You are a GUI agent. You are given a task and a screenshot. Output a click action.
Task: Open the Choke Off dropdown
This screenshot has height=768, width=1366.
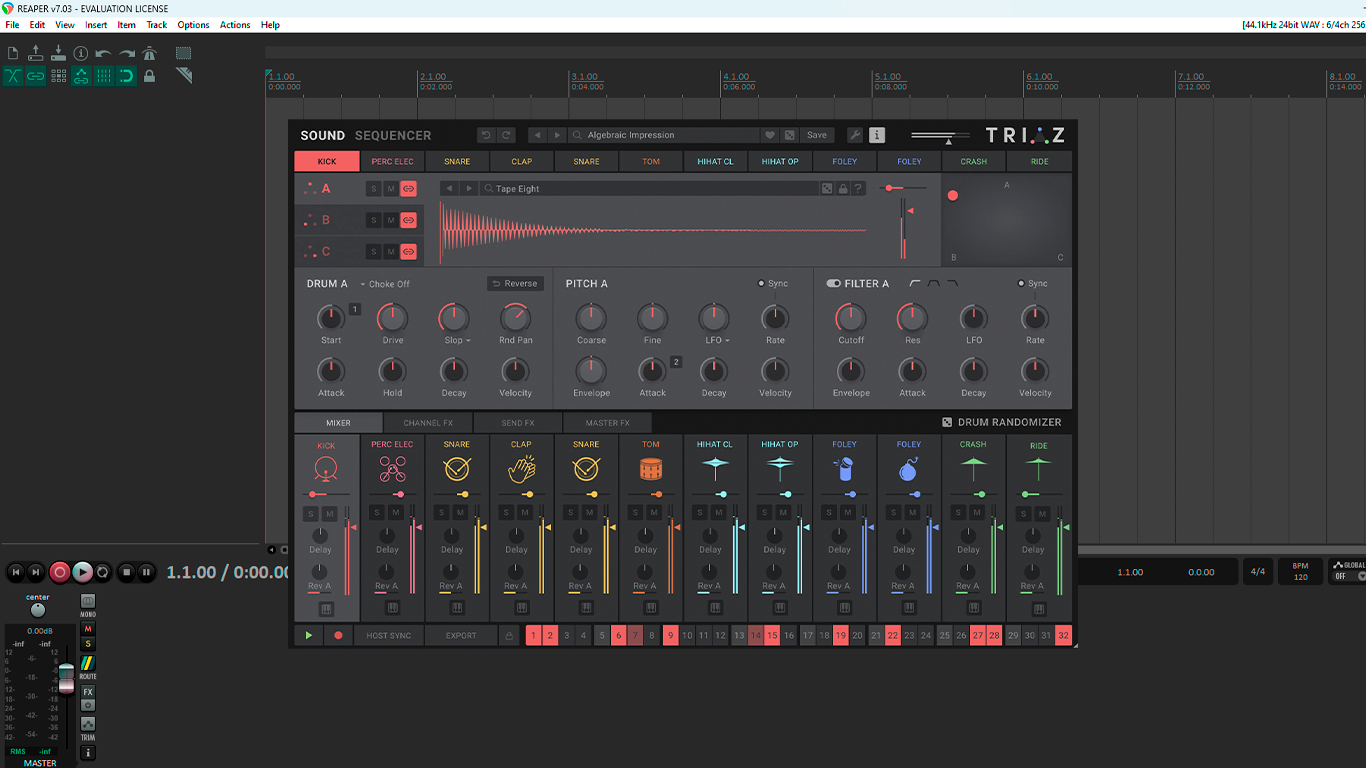[385, 284]
